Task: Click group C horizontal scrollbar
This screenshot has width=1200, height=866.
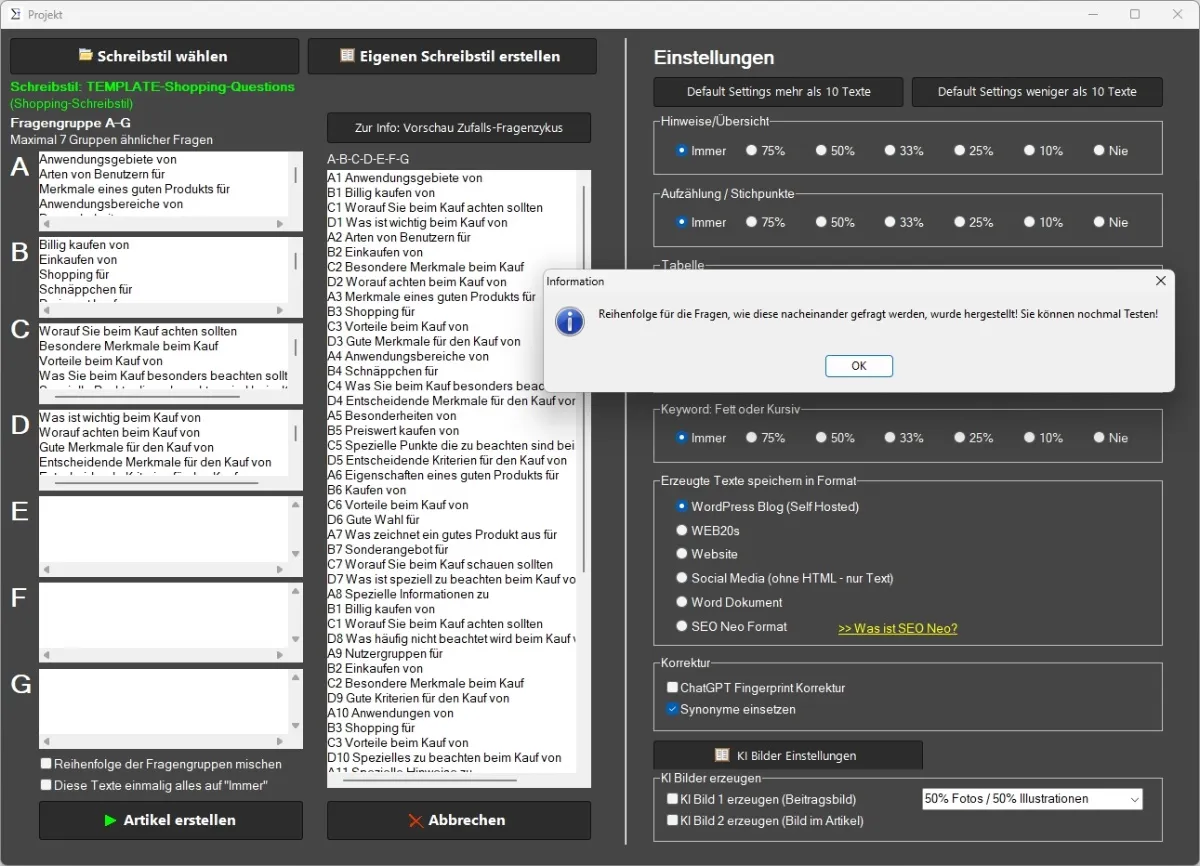Action: tap(146, 397)
